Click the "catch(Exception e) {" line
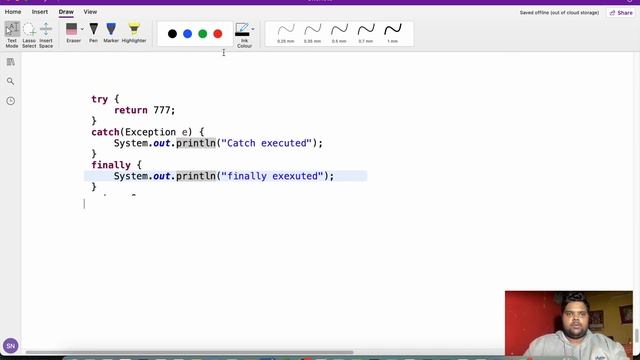This screenshot has width=640, height=360. pyautogui.click(x=147, y=132)
